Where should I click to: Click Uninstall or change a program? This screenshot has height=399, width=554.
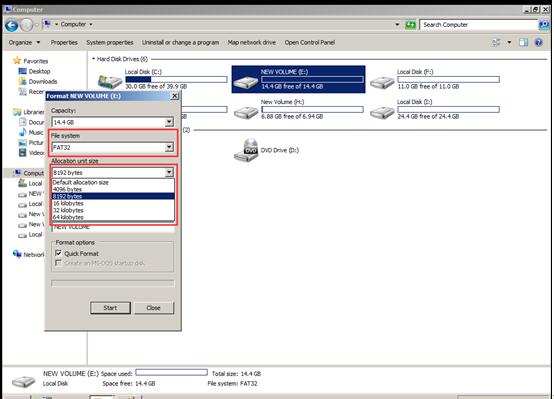point(181,43)
